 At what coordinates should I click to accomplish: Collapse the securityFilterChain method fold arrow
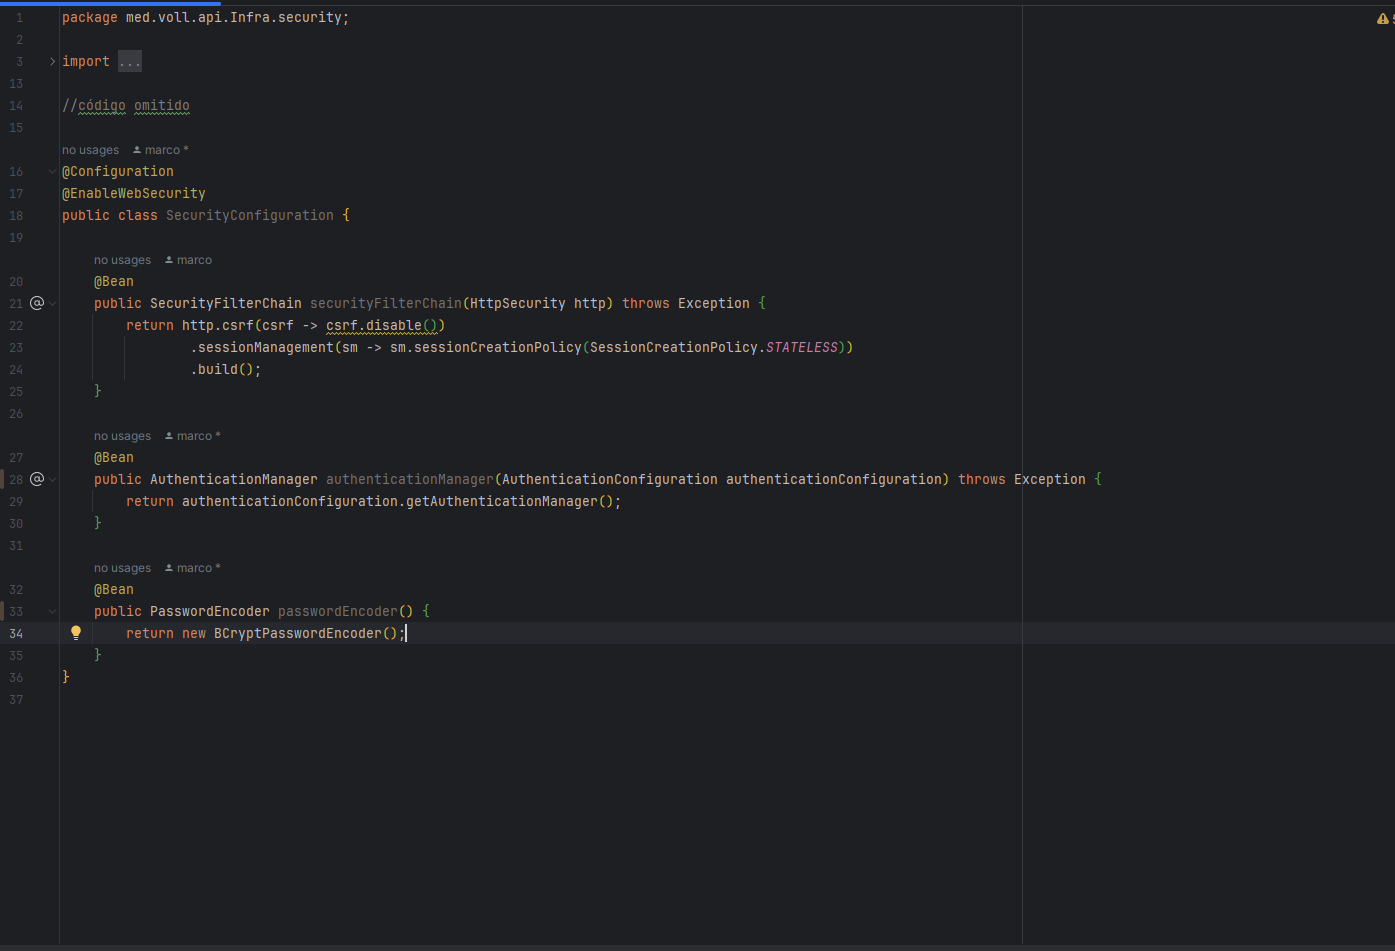[x=52, y=303]
